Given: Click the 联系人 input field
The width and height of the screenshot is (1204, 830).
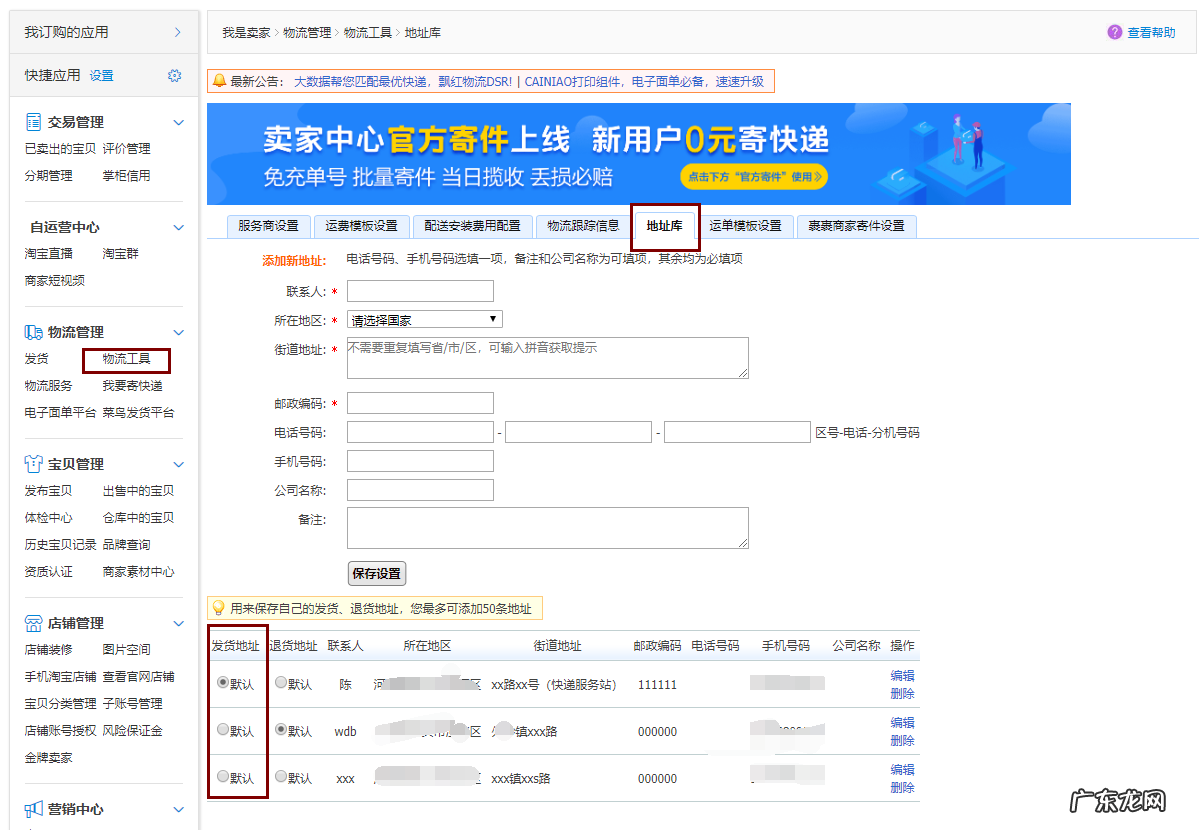Looking at the screenshot, I should coord(420,290).
